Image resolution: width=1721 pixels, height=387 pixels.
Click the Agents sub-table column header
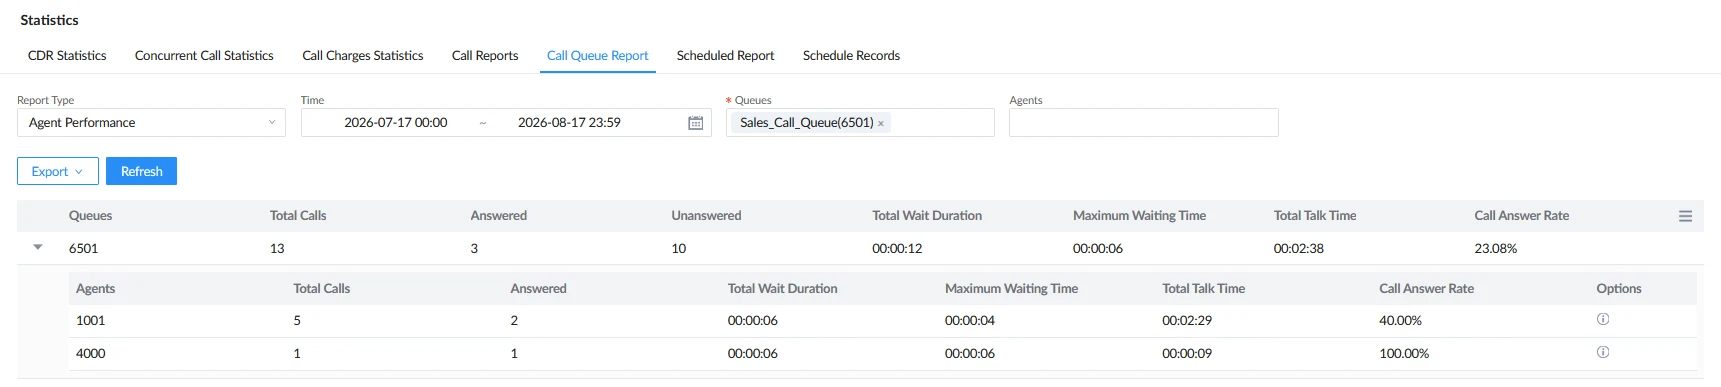96,289
